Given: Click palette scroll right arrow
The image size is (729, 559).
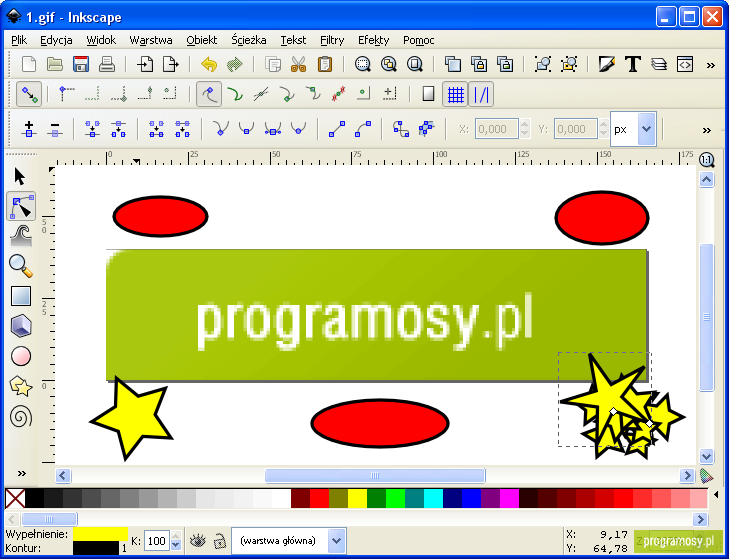Looking at the screenshot, I should coord(700,519).
